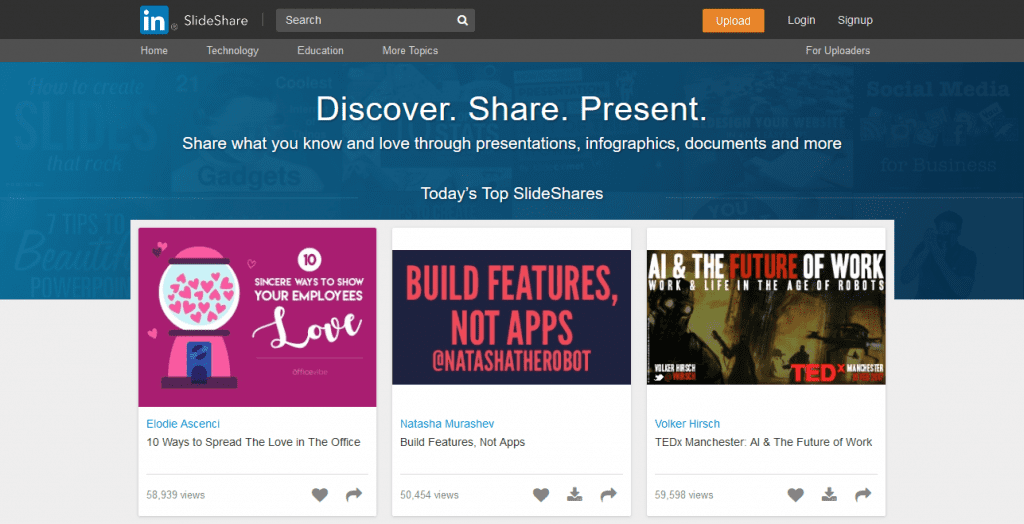This screenshot has width=1024, height=524.
Task: Share the 10 Ways to Spread Love slideshow
Action: tap(354, 495)
